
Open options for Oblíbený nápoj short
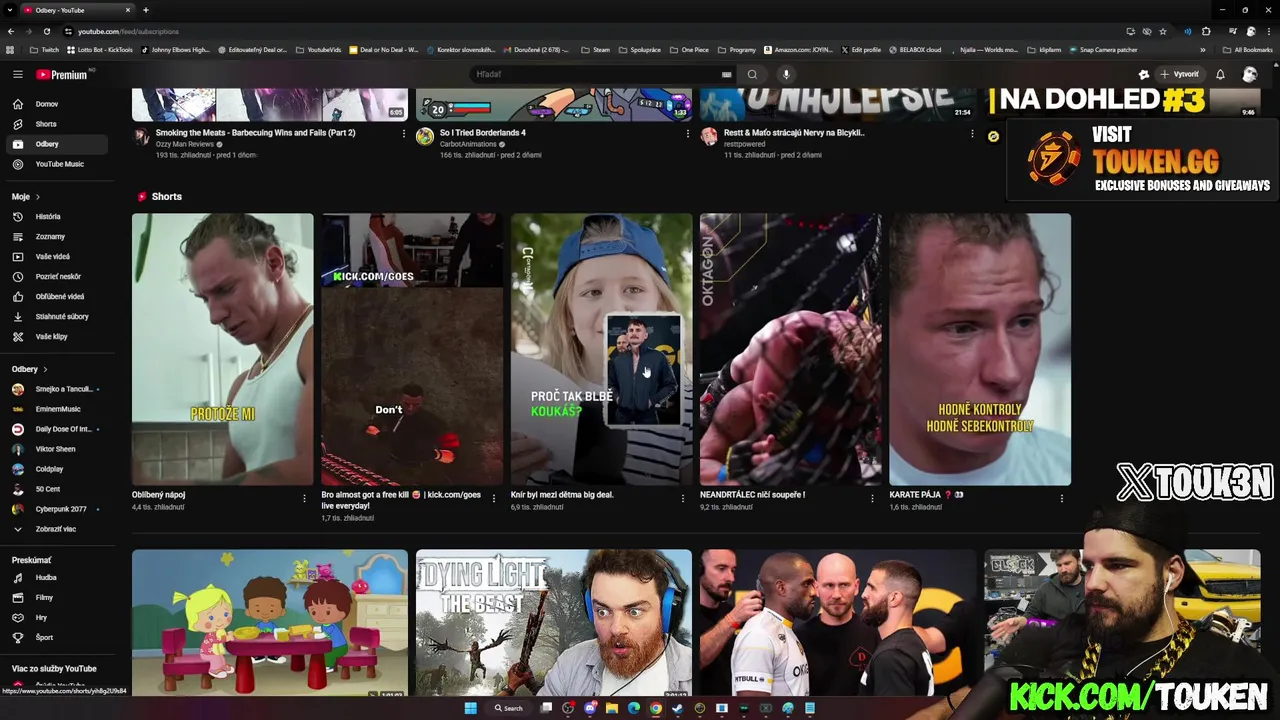pyautogui.click(x=305, y=498)
